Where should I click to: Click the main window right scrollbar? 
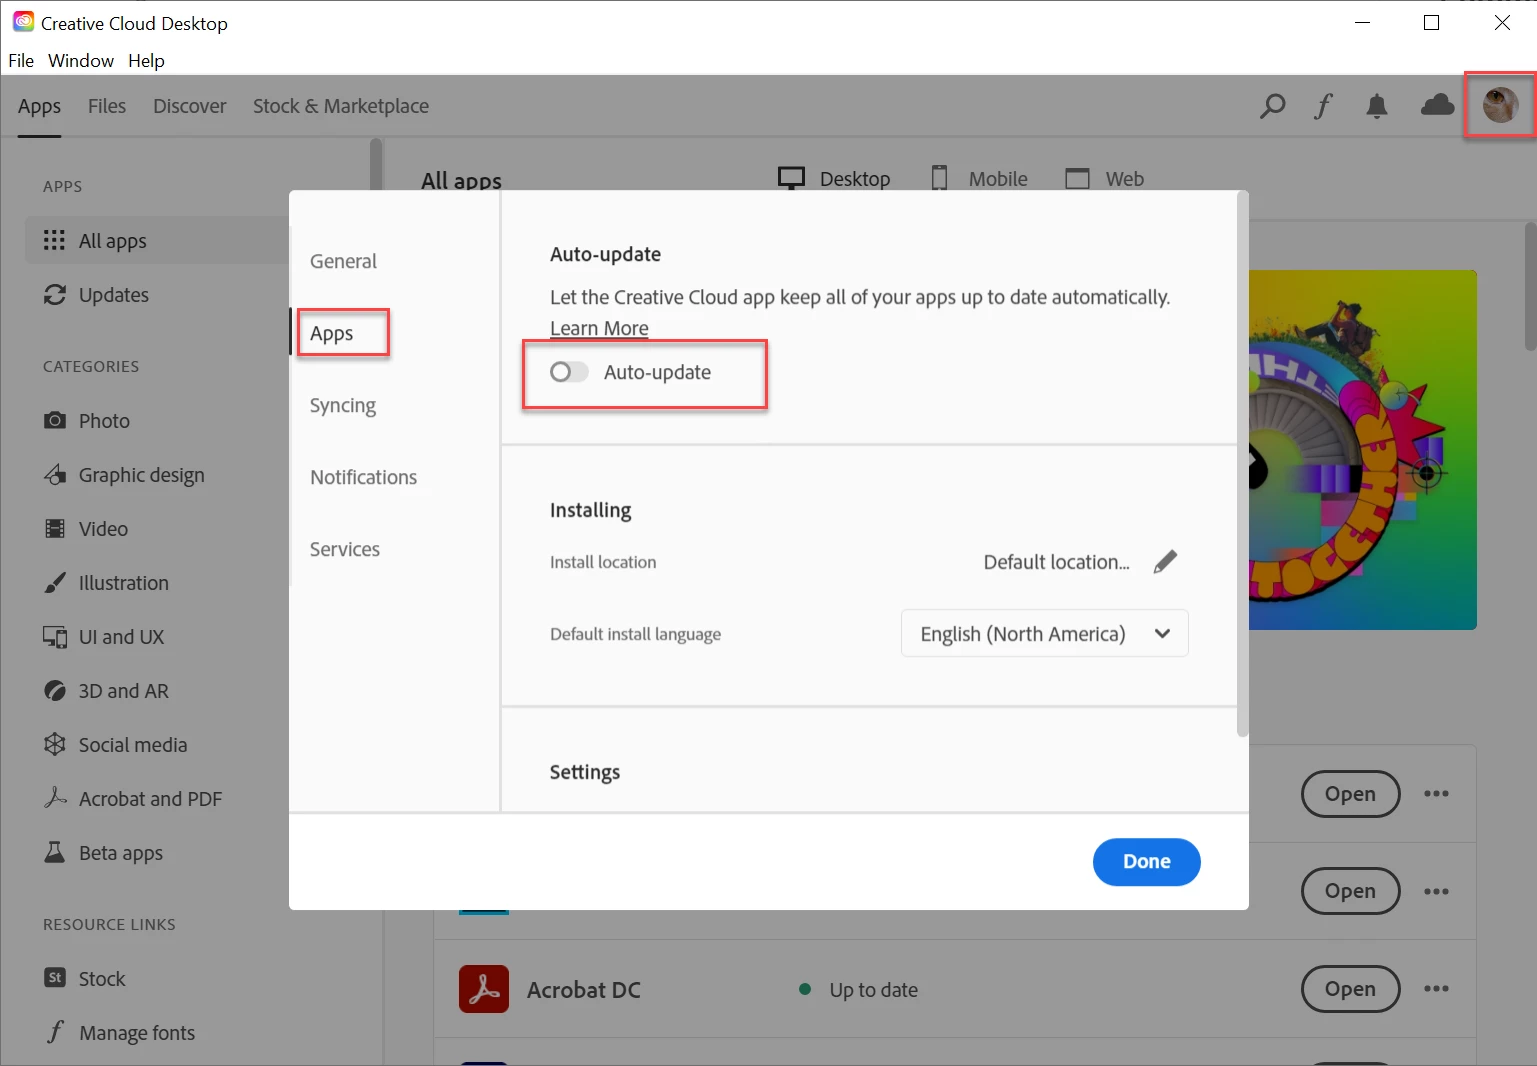1530,286
